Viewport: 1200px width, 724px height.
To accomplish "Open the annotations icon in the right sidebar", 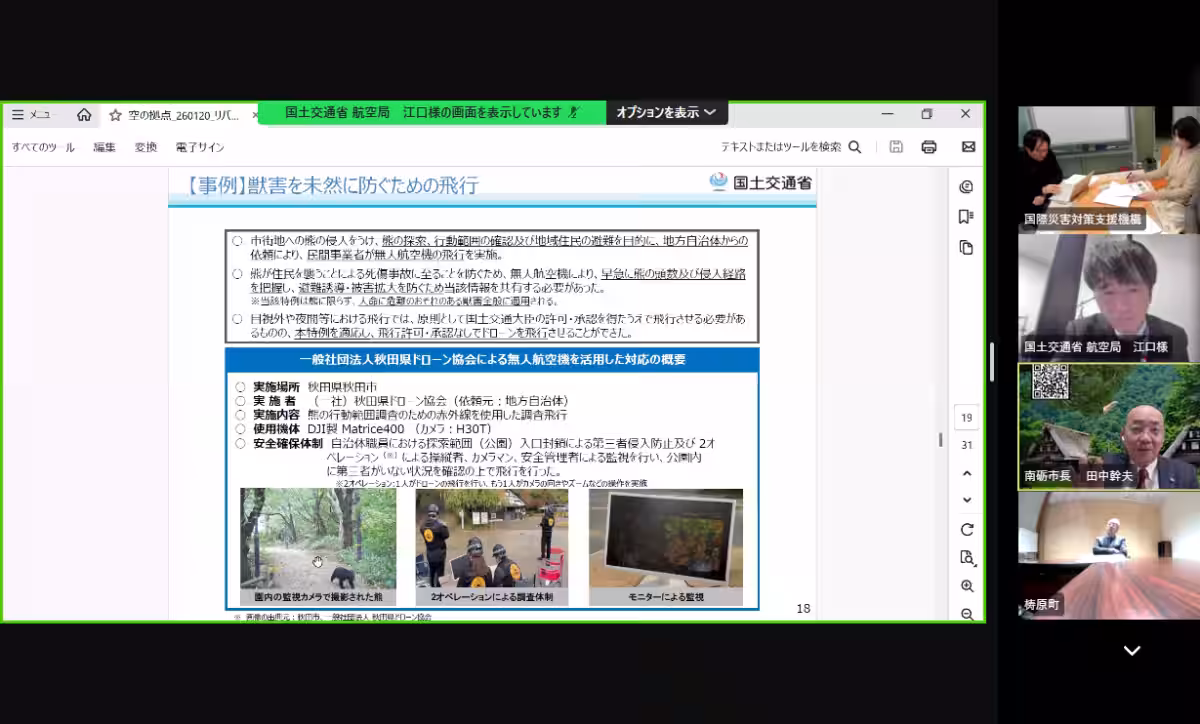I will [x=966, y=188].
